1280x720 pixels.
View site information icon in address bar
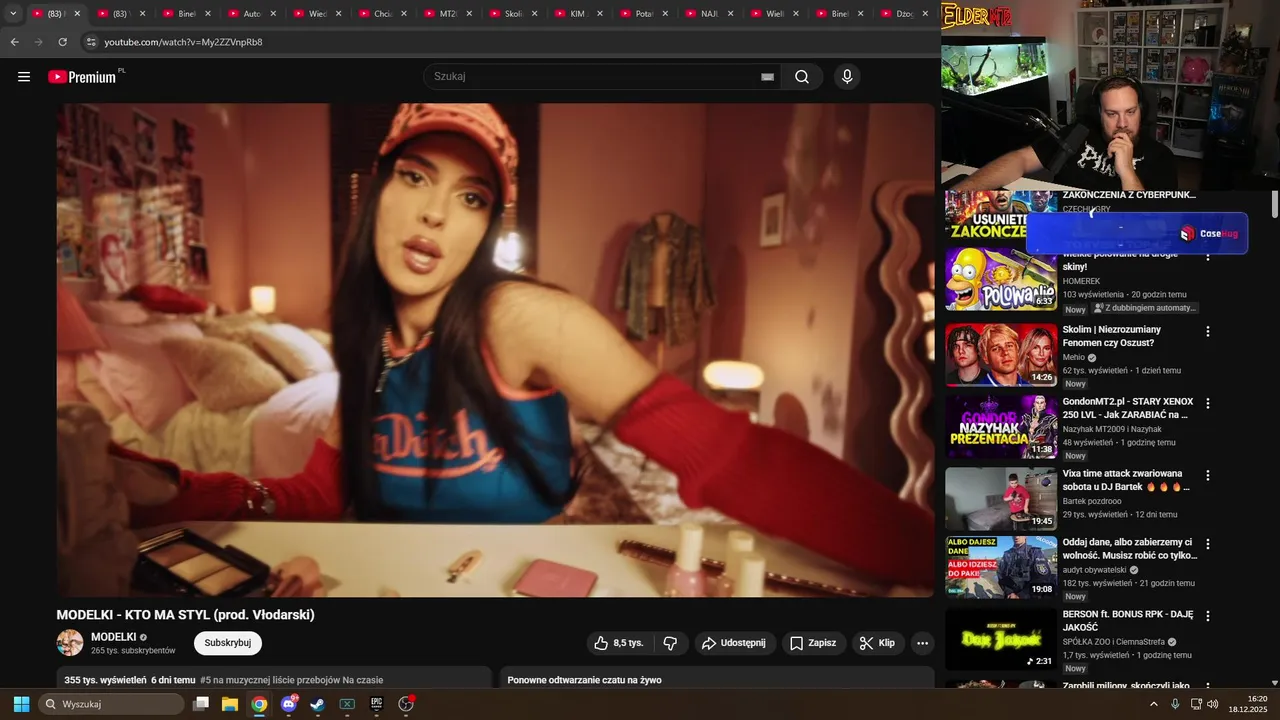click(91, 42)
